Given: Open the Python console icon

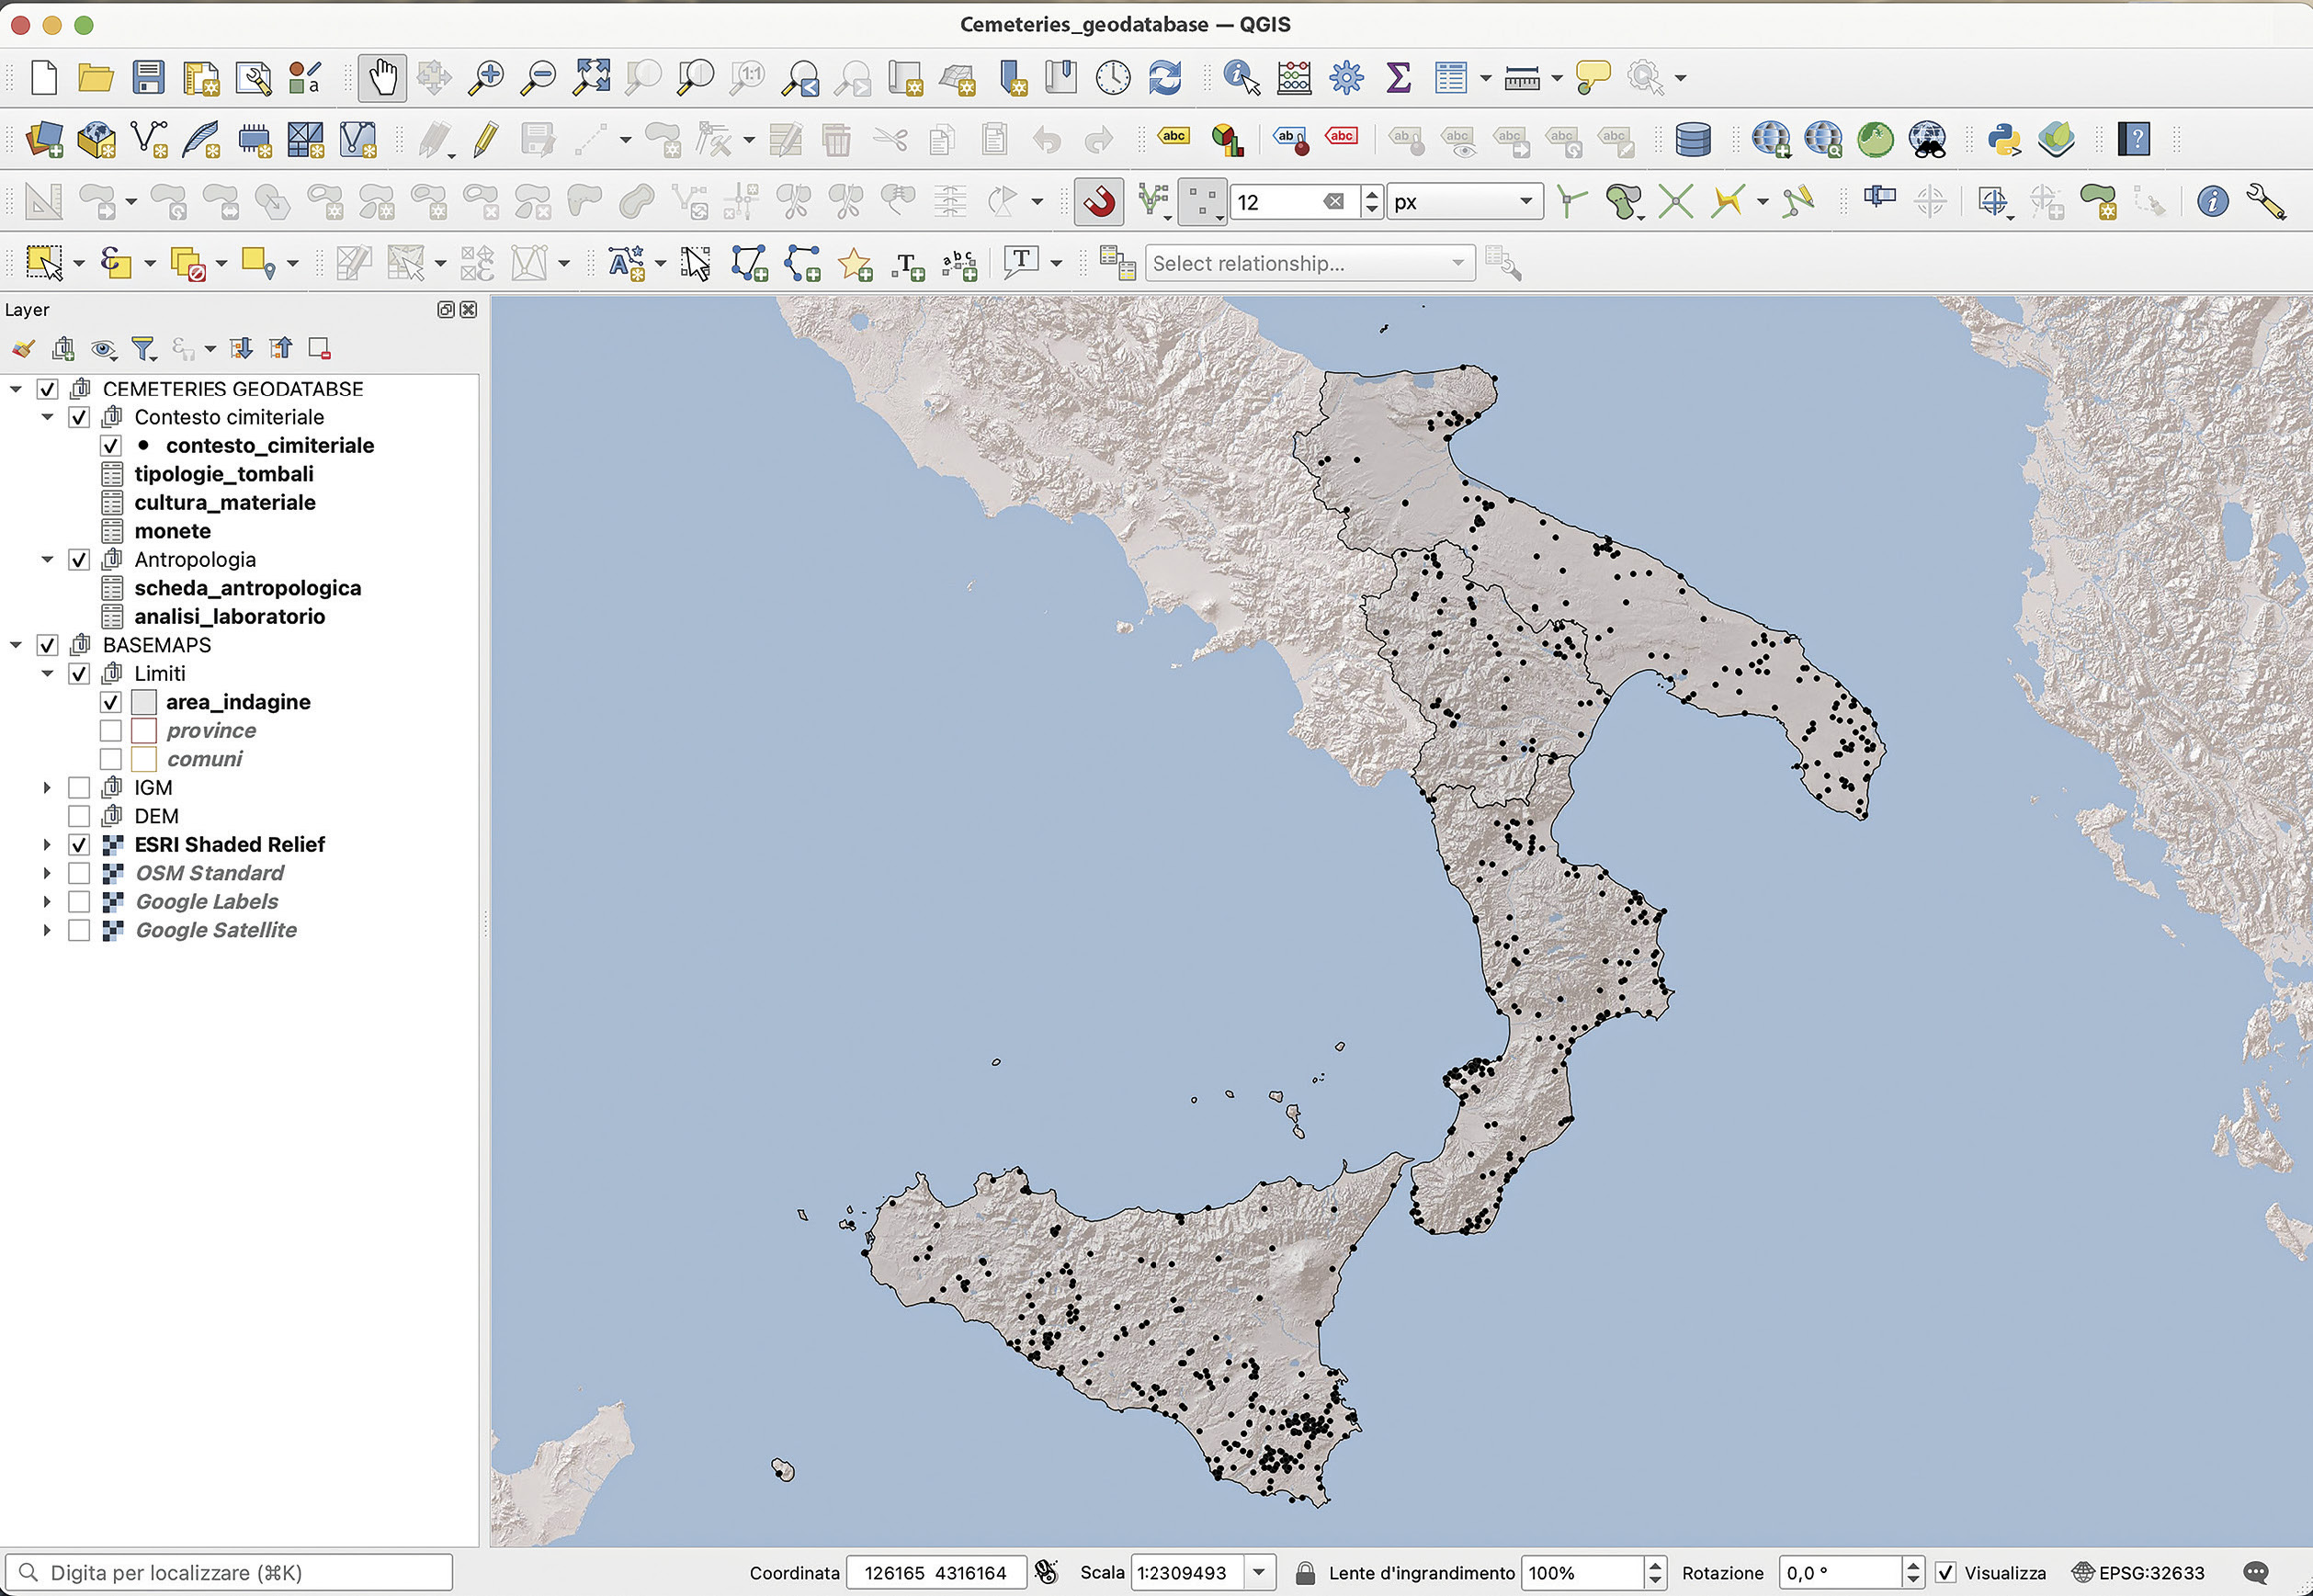Looking at the screenshot, I should 2003,140.
